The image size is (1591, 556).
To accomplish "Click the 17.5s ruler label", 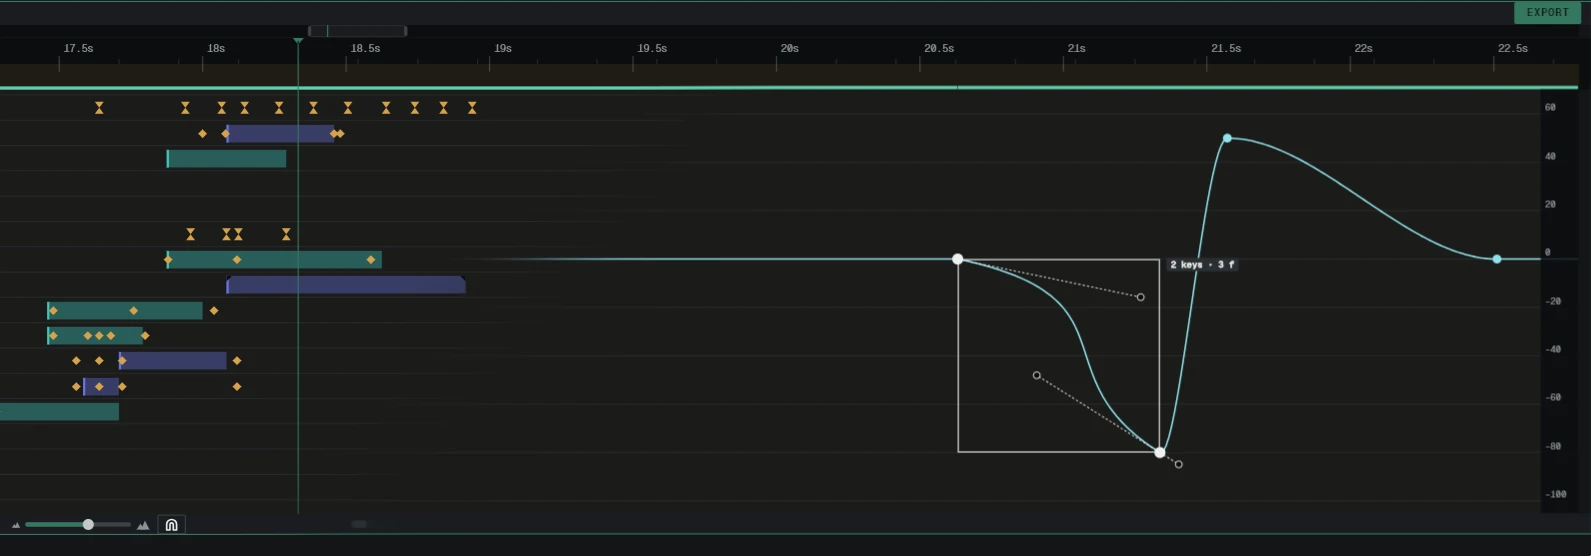I will click(78, 48).
